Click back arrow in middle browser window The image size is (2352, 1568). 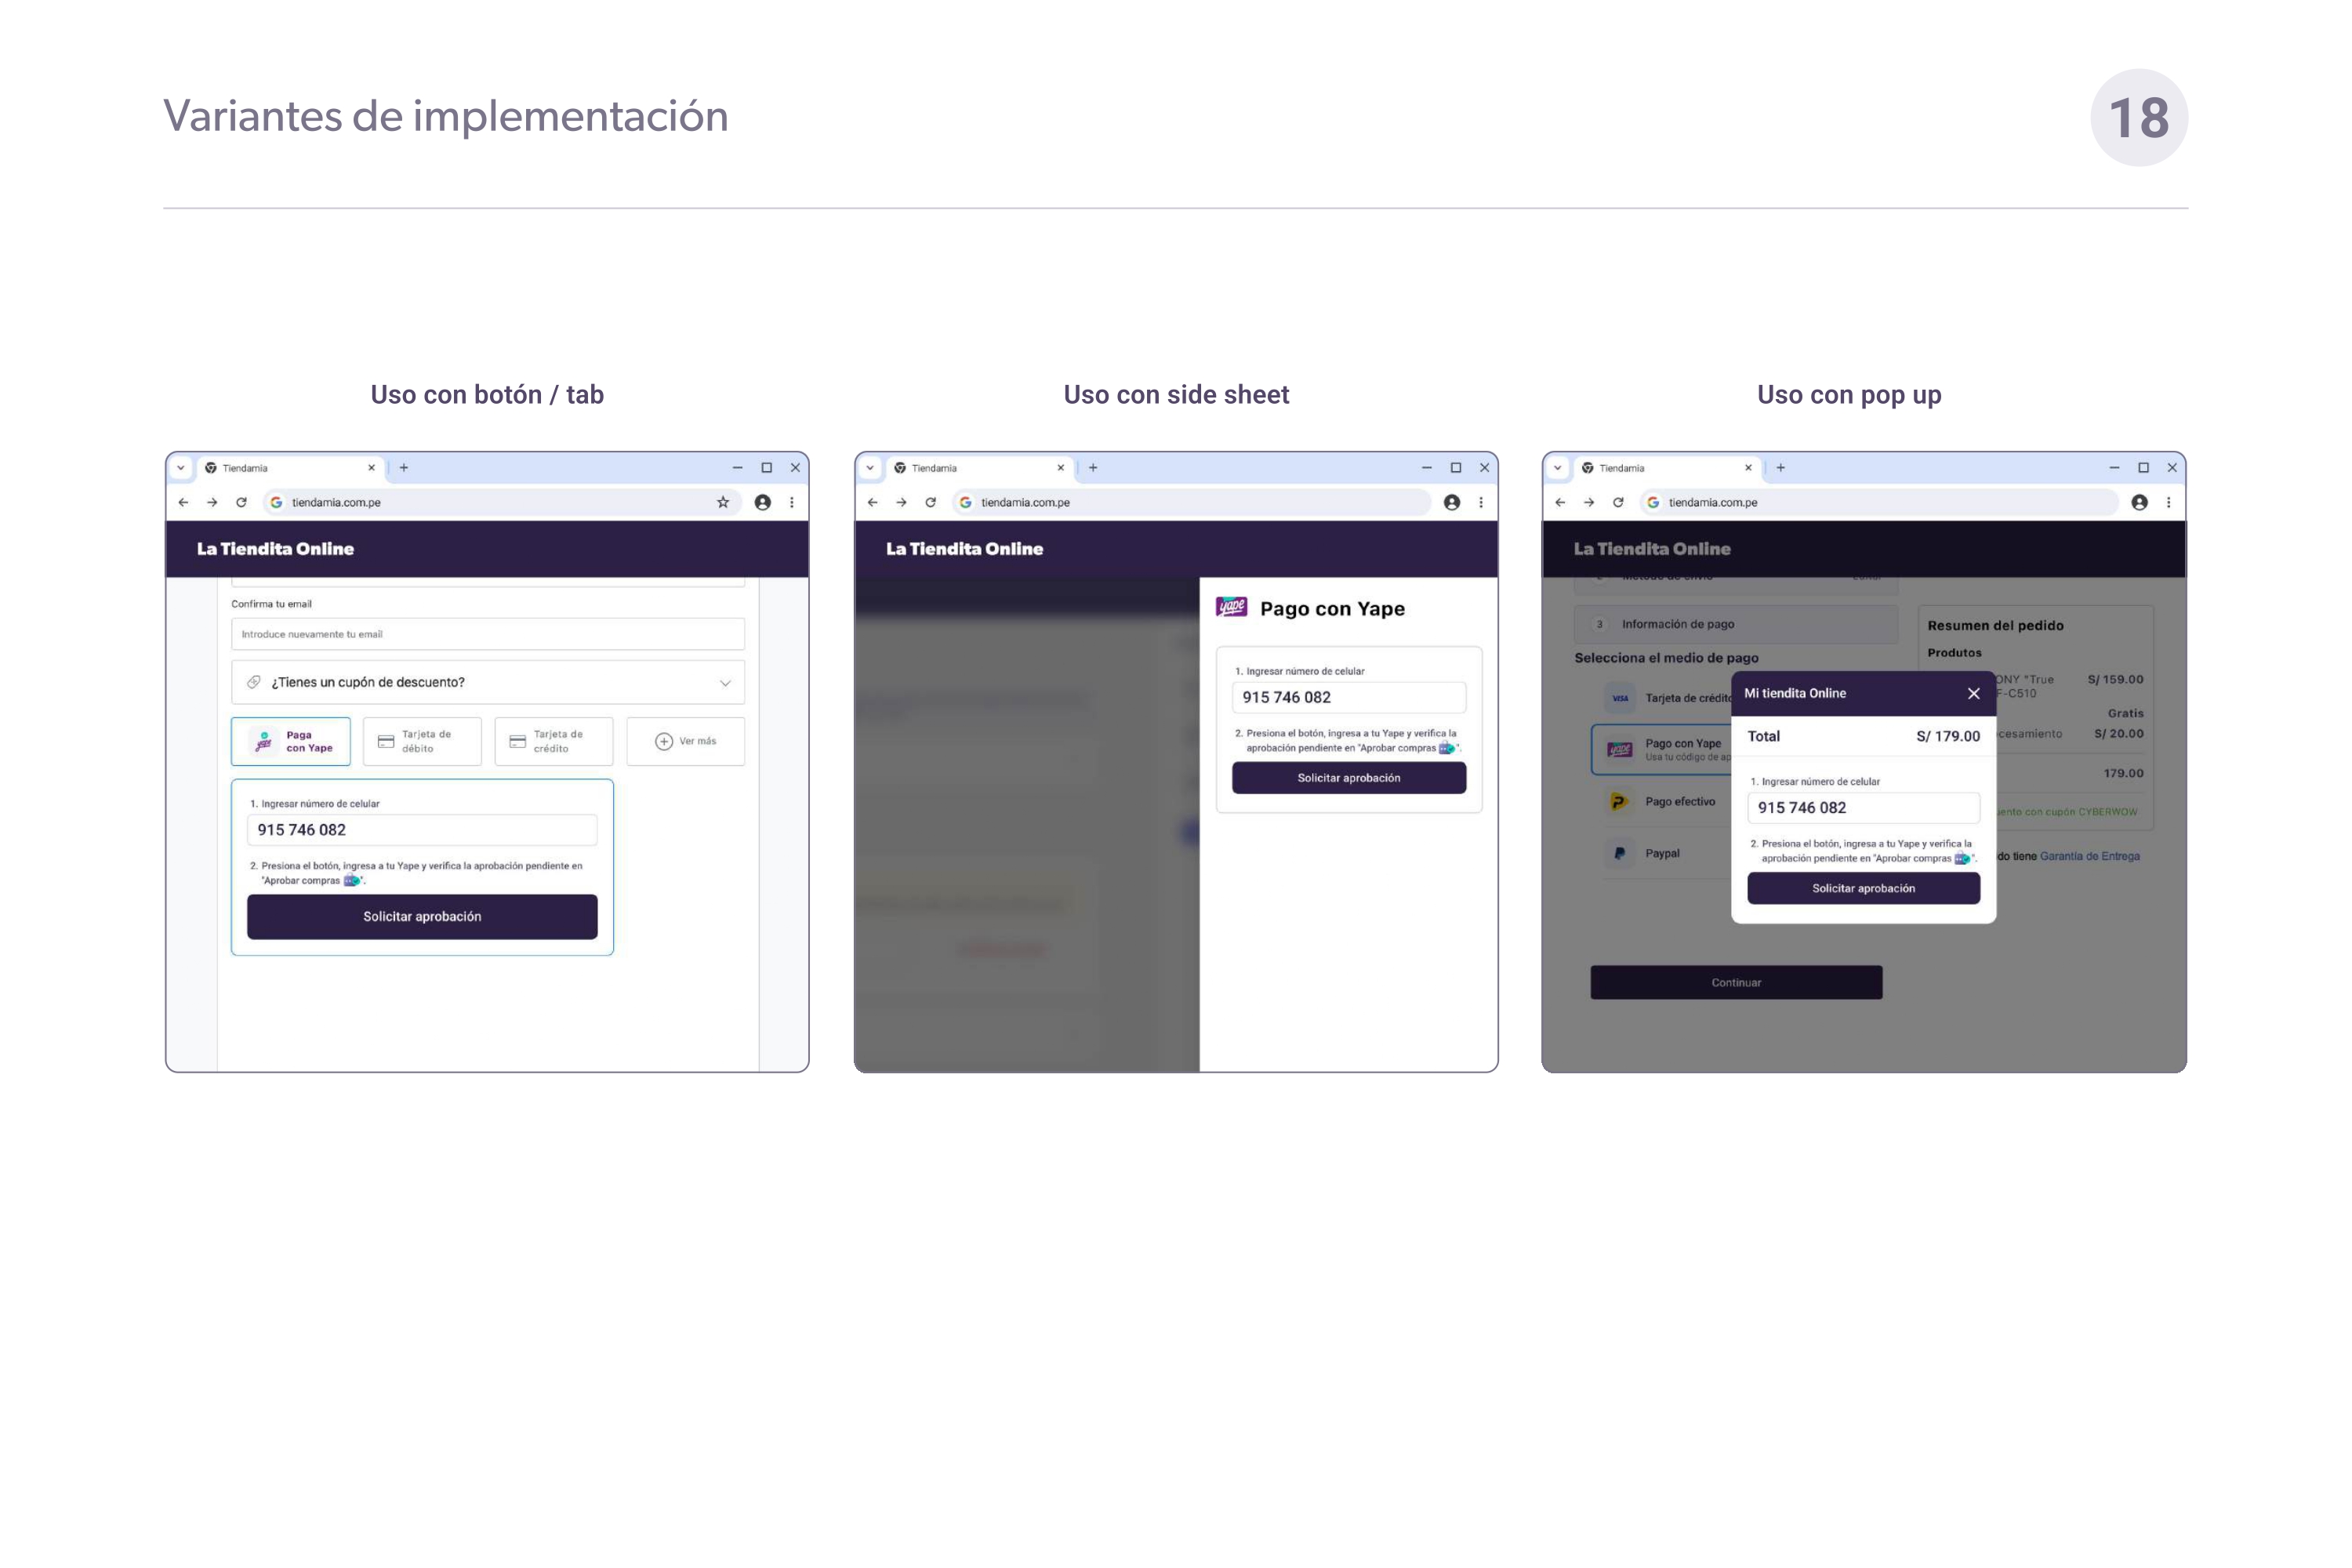[x=872, y=502]
